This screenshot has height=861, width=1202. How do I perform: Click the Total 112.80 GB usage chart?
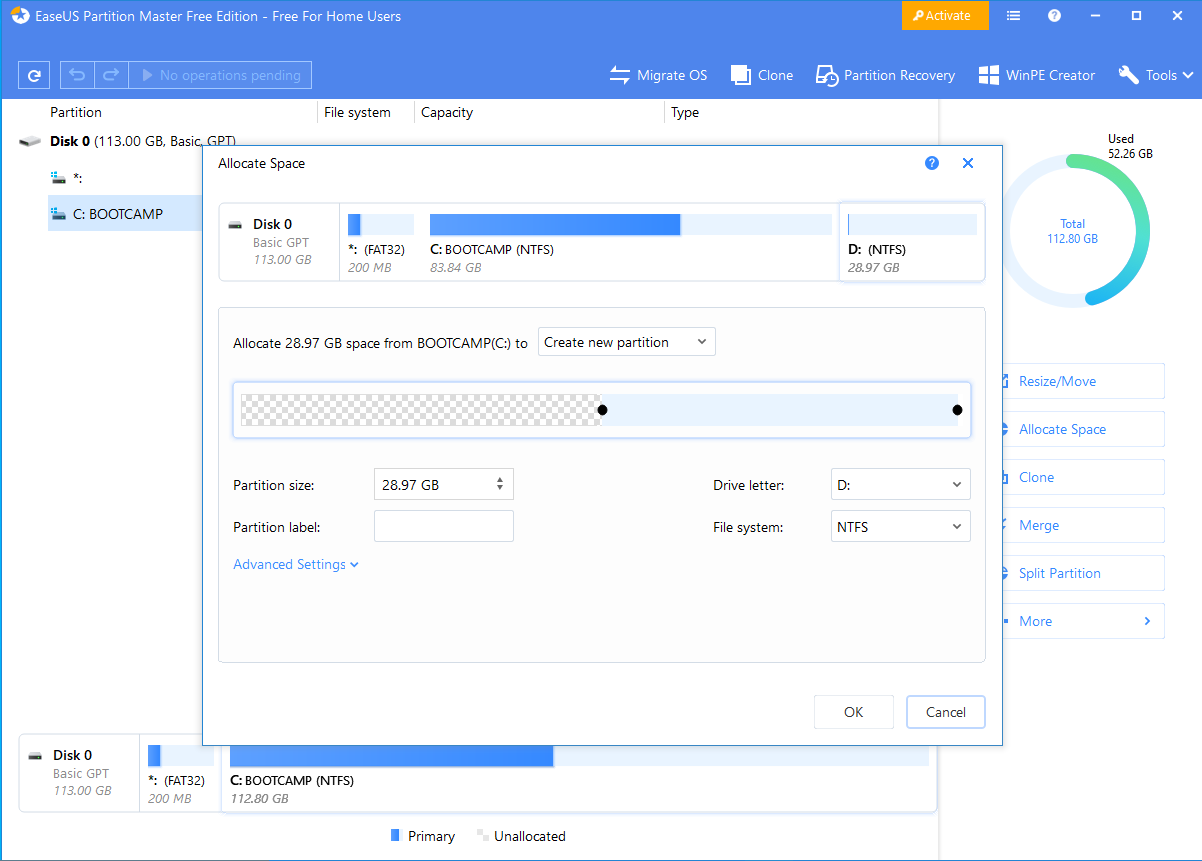[1073, 230]
